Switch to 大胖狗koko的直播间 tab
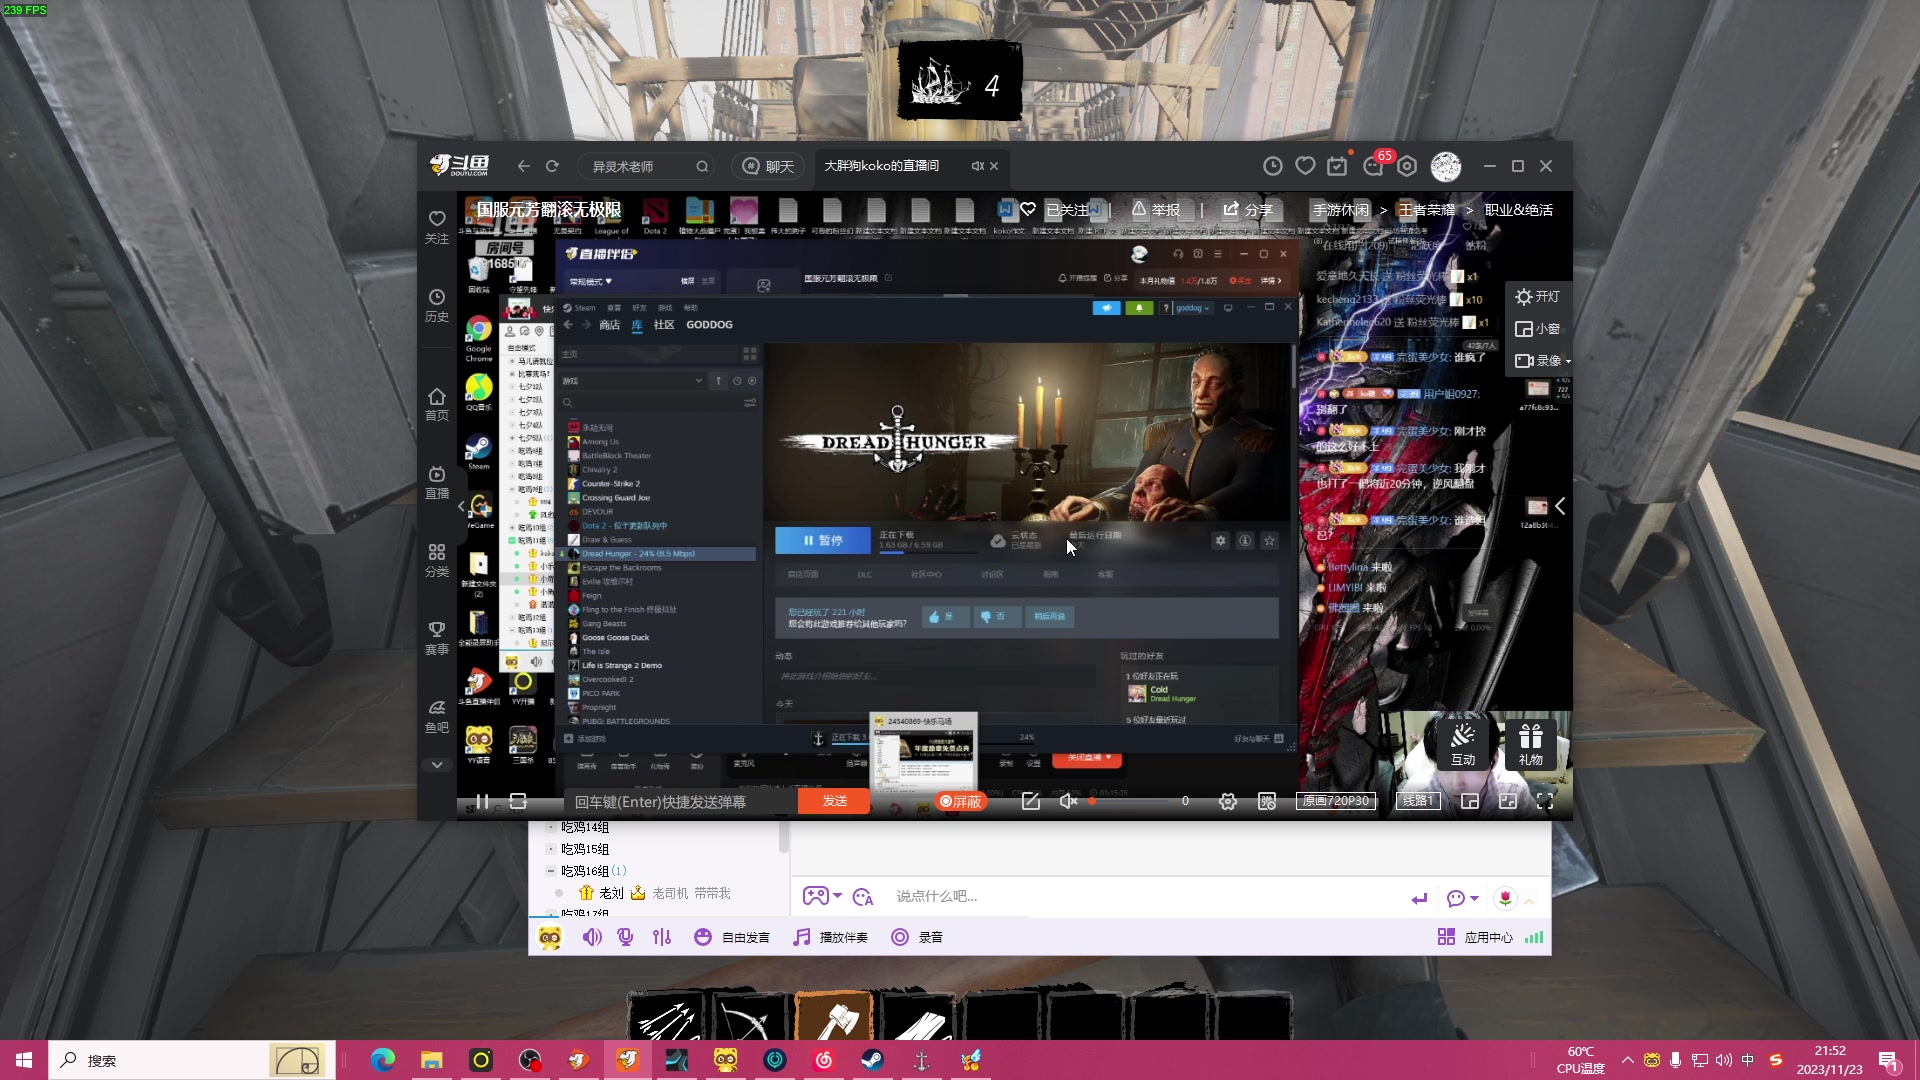Screen dimensions: 1920x1080 [882, 166]
